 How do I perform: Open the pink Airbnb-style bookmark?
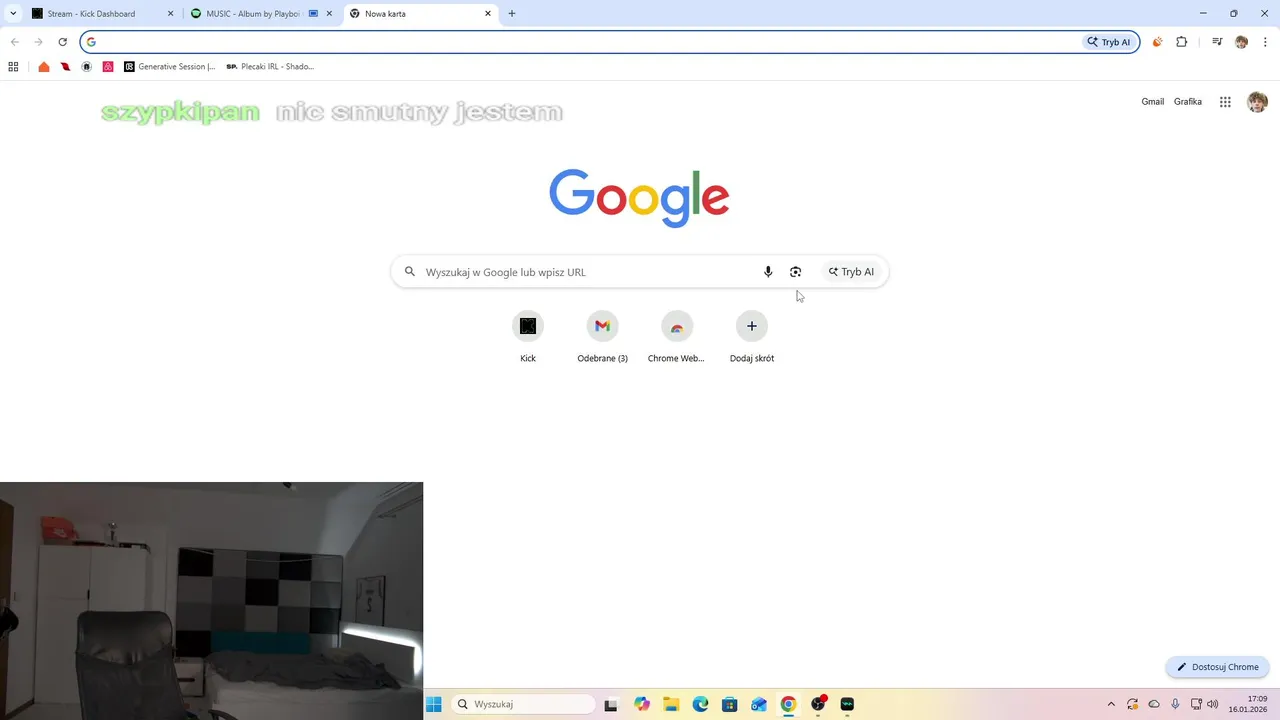pyautogui.click(x=108, y=67)
